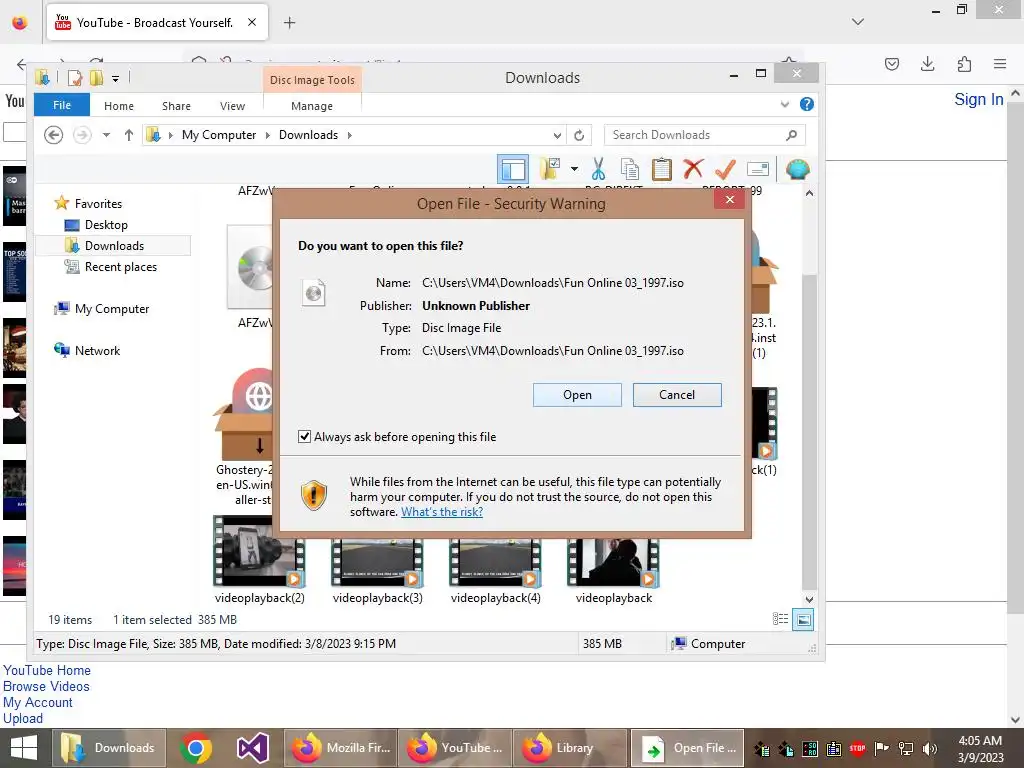
Task: Switch to the Home ribbon tab
Action: coord(119,106)
